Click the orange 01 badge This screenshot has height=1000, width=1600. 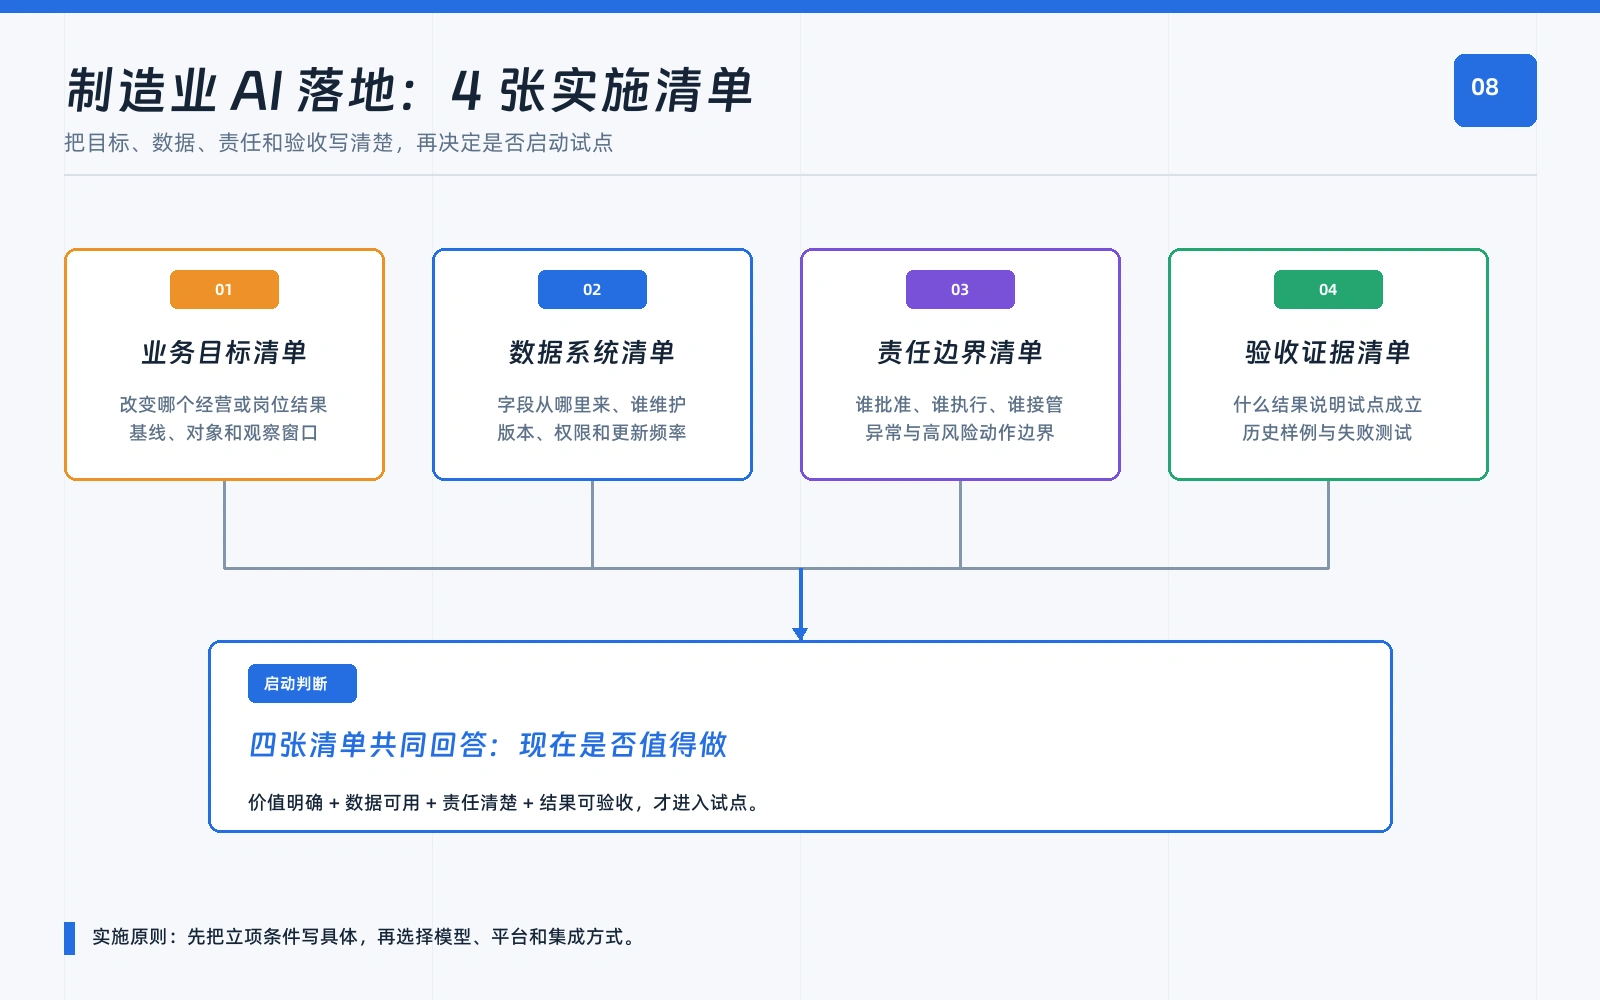[224, 290]
